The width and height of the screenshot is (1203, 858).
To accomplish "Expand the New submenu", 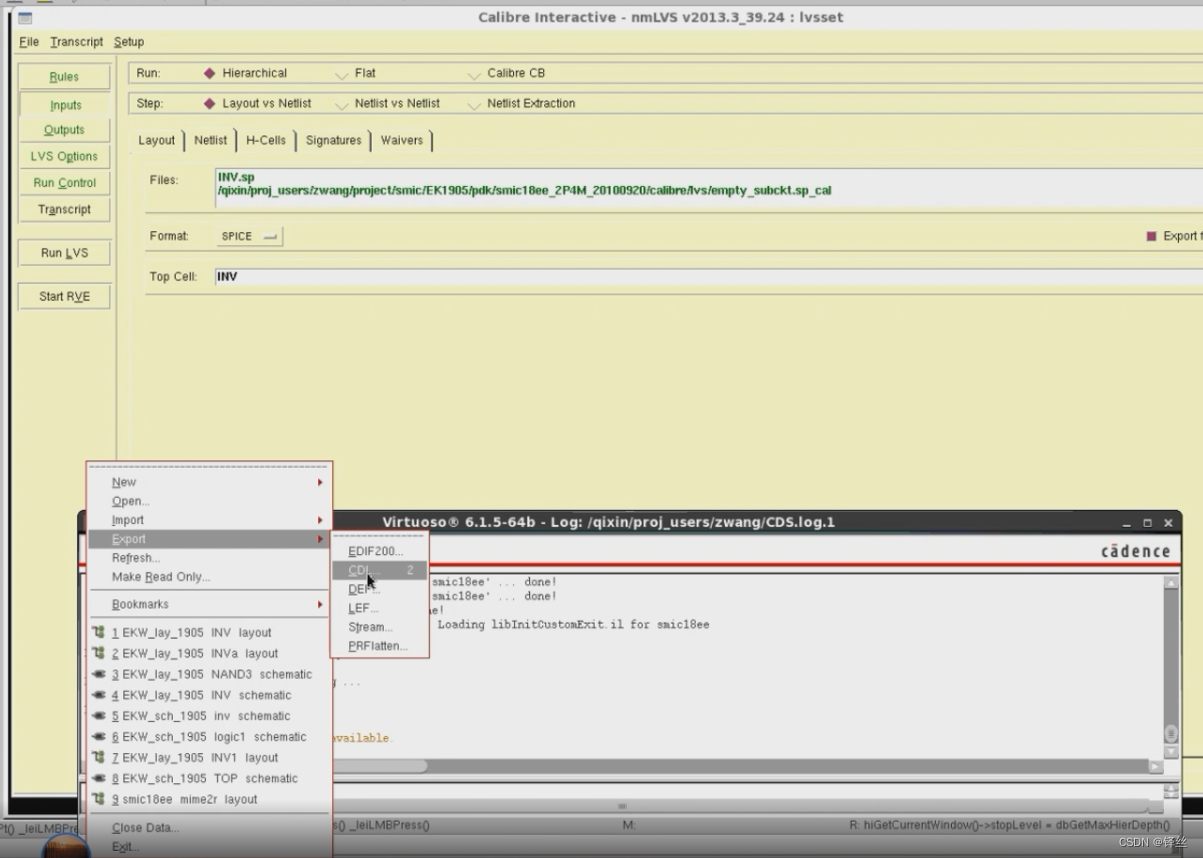I will 209,482.
